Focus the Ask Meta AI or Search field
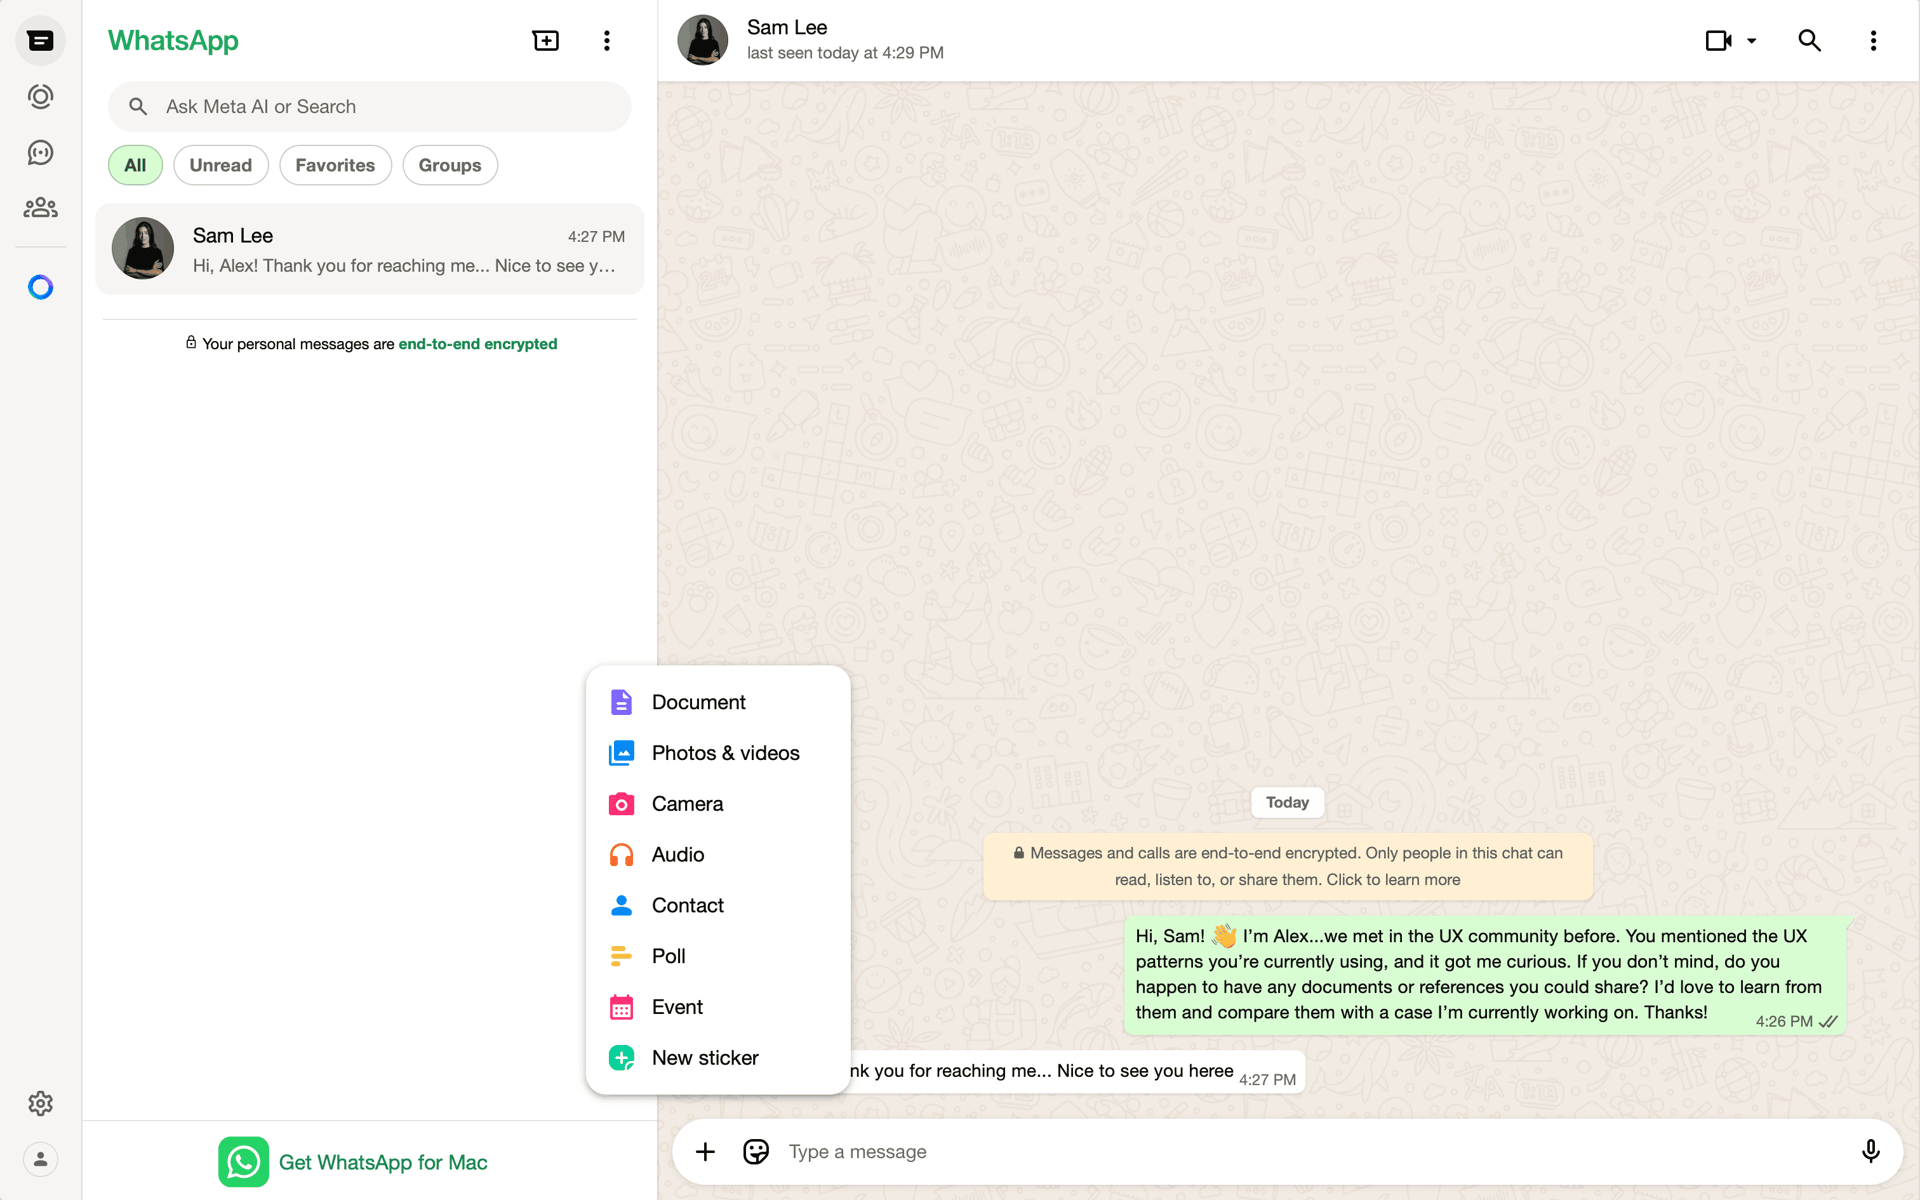1920x1200 pixels. (369, 107)
